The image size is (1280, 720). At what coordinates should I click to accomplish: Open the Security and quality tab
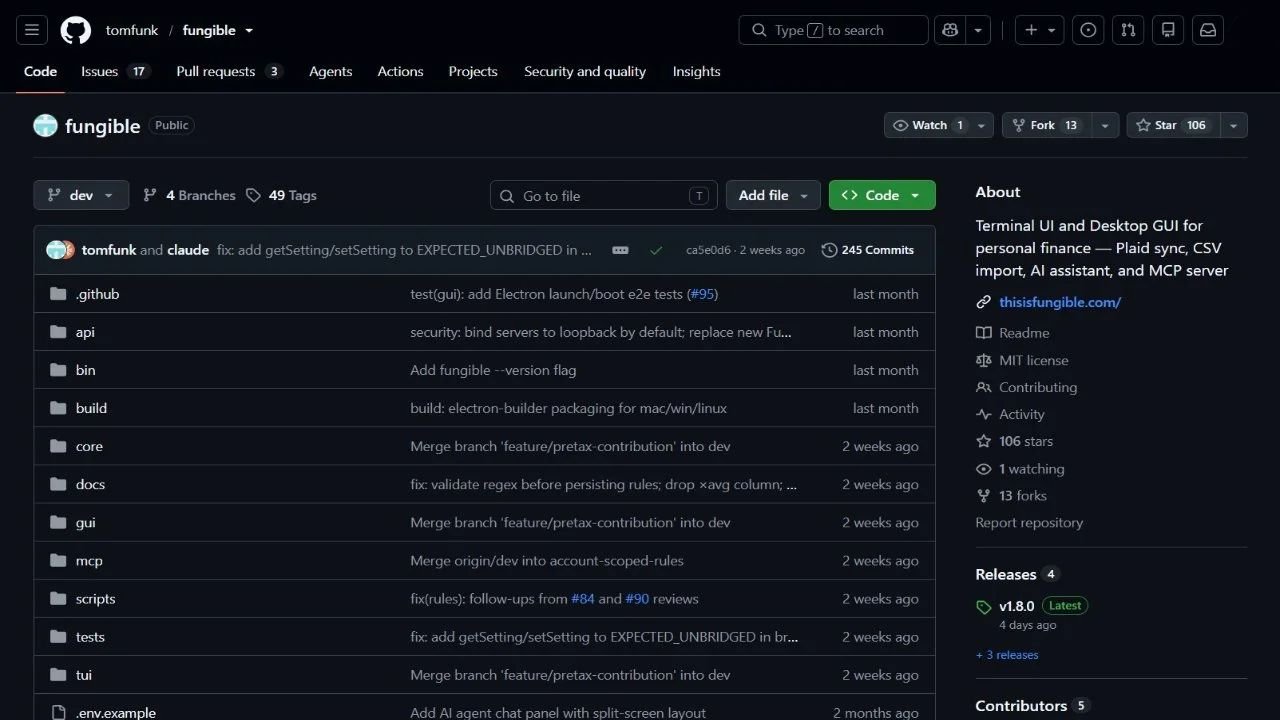tap(585, 71)
